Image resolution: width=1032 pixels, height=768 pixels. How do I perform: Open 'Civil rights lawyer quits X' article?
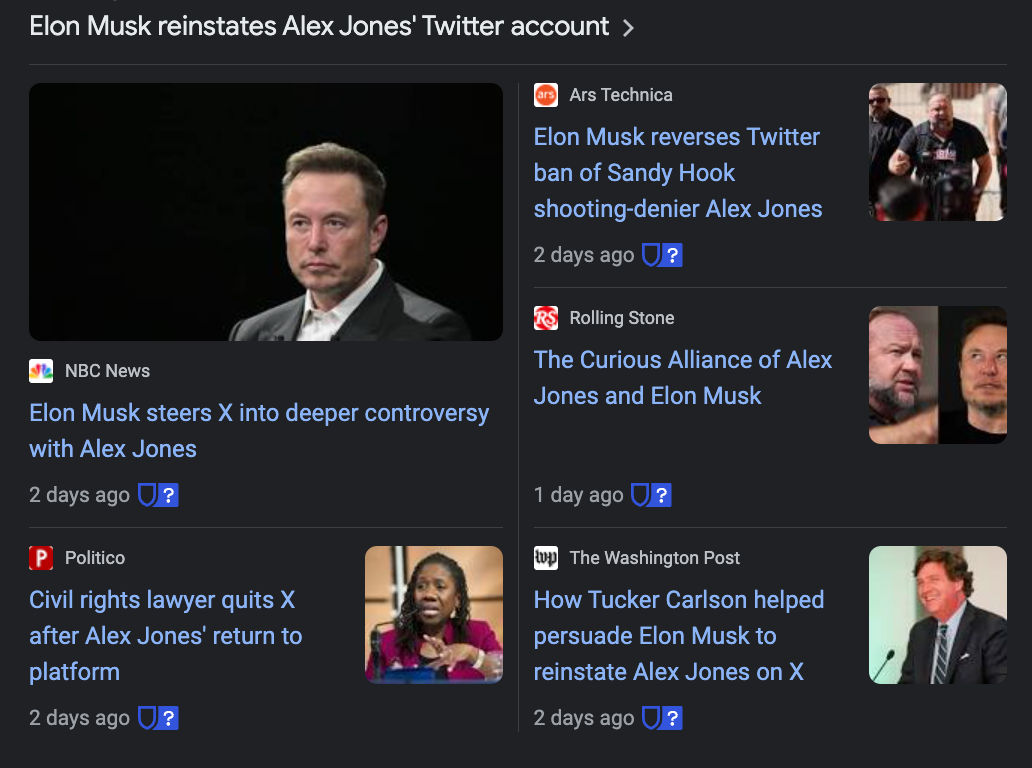[x=166, y=636]
